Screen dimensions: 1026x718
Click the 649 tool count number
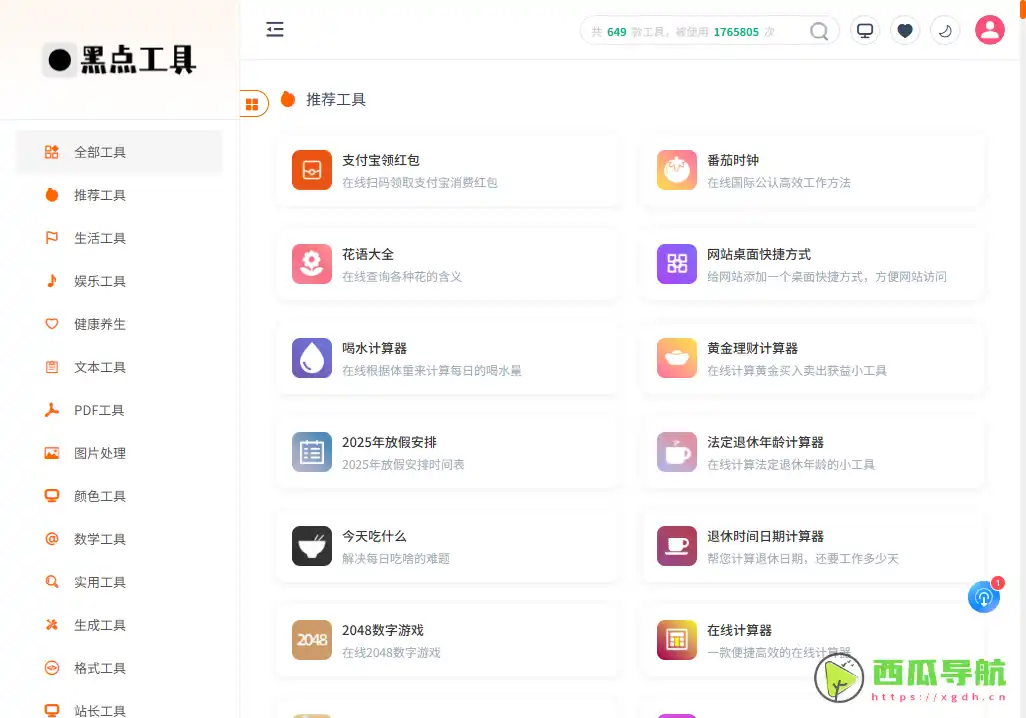616,32
